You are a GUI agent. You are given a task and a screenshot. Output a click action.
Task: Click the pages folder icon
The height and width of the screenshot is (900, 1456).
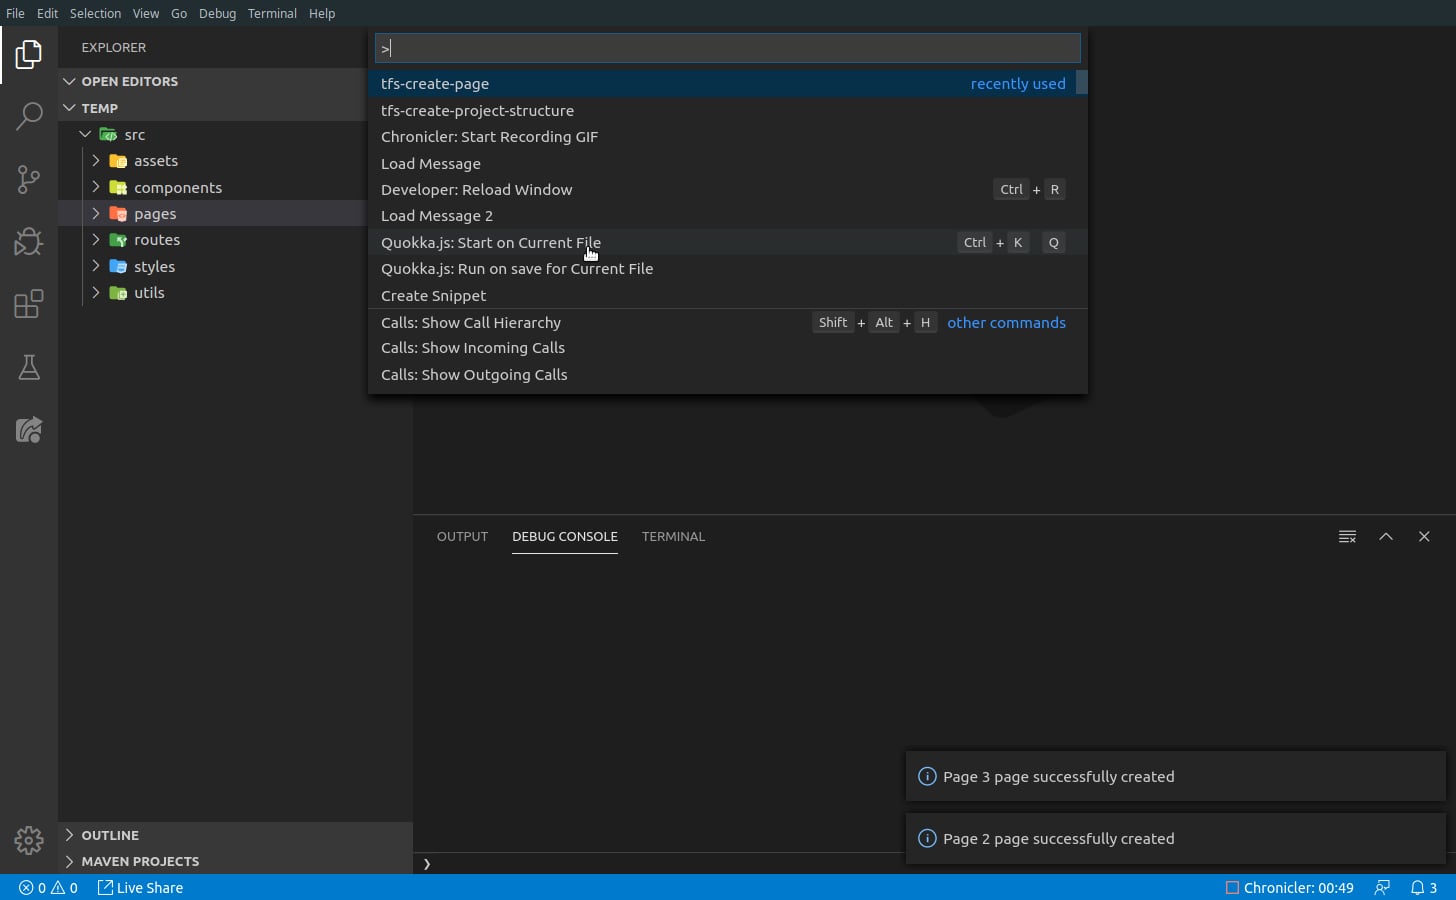[x=118, y=214]
